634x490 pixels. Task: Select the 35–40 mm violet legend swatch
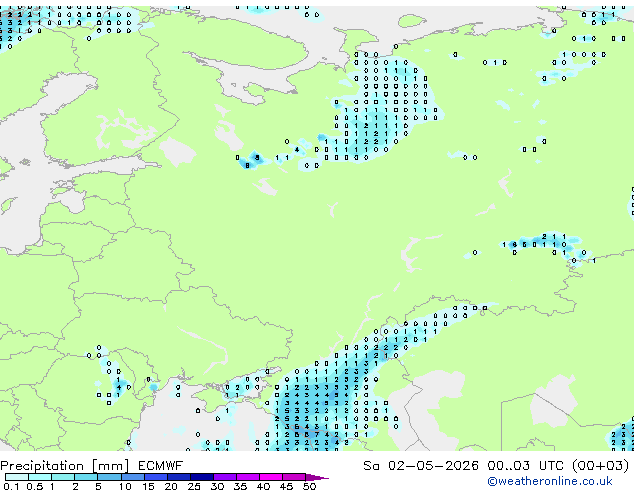[247, 477]
